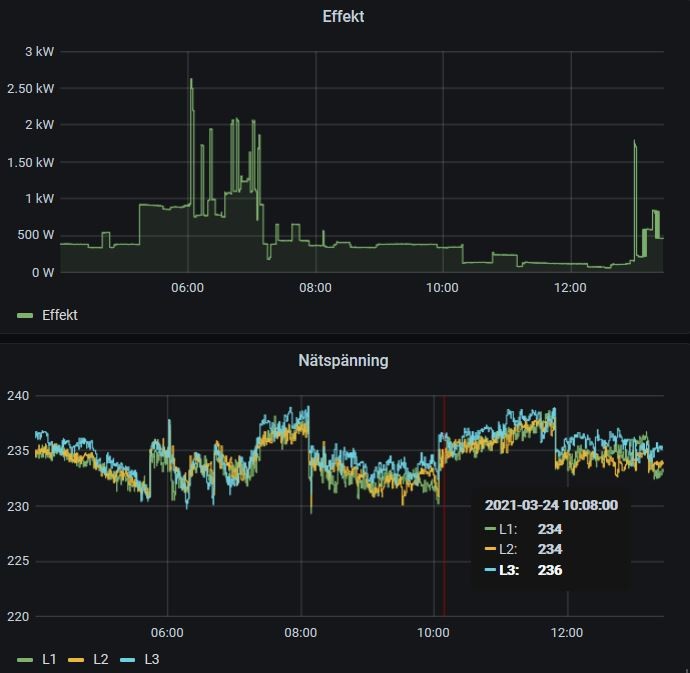
Task: Click the 3 kW y-axis label
Action: click(40, 51)
